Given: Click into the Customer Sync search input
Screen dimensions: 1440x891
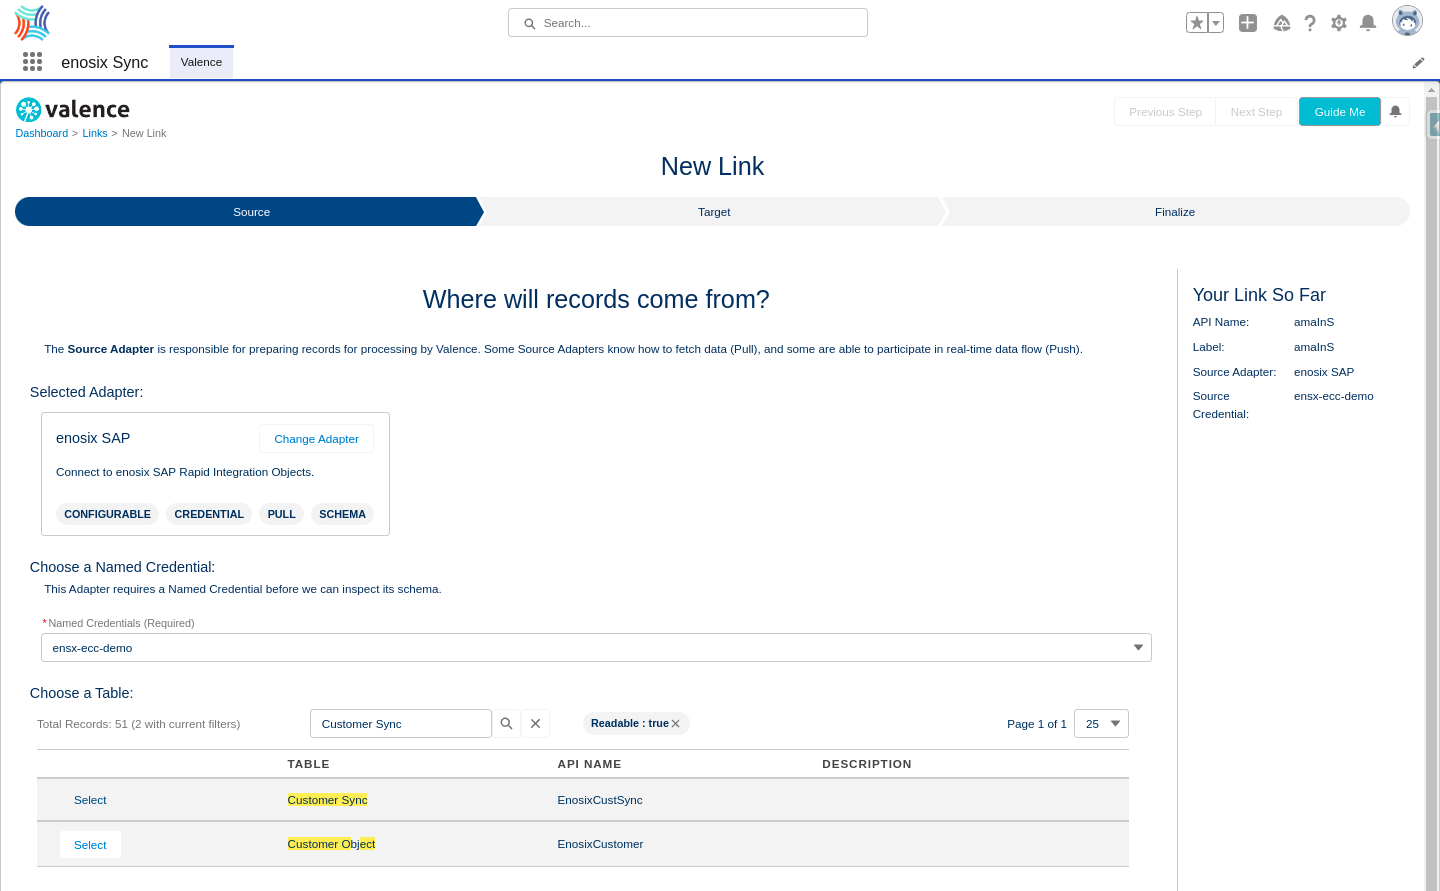Looking at the screenshot, I should [x=401, y=724].
